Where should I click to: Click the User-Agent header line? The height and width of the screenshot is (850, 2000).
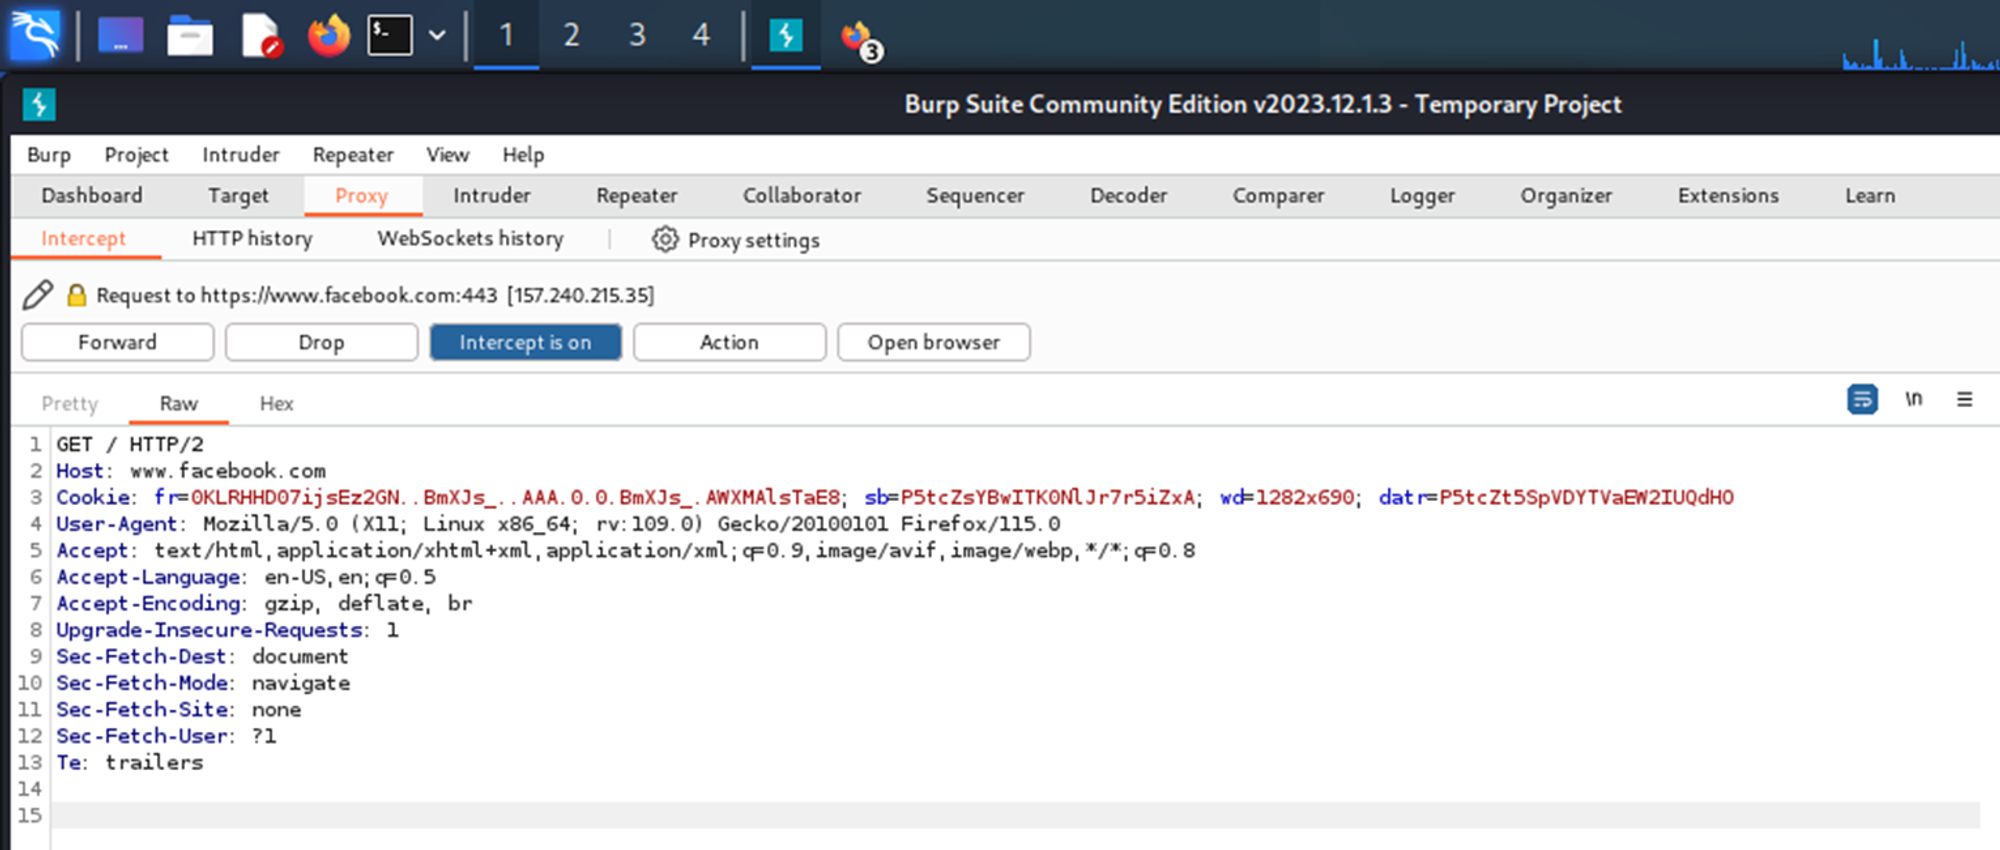coord(558,524)
